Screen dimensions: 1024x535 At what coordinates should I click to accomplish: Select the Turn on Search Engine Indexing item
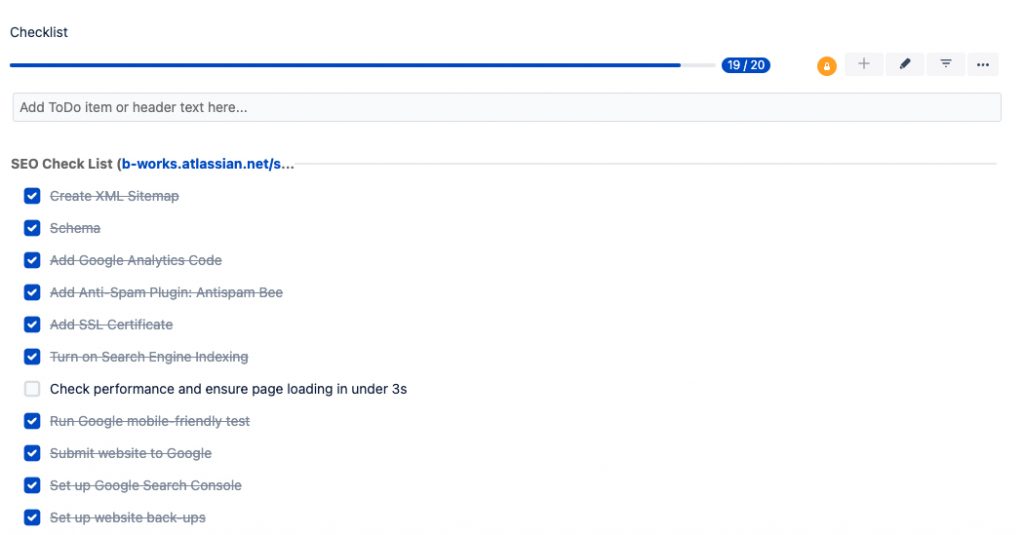tap(149, 357)
